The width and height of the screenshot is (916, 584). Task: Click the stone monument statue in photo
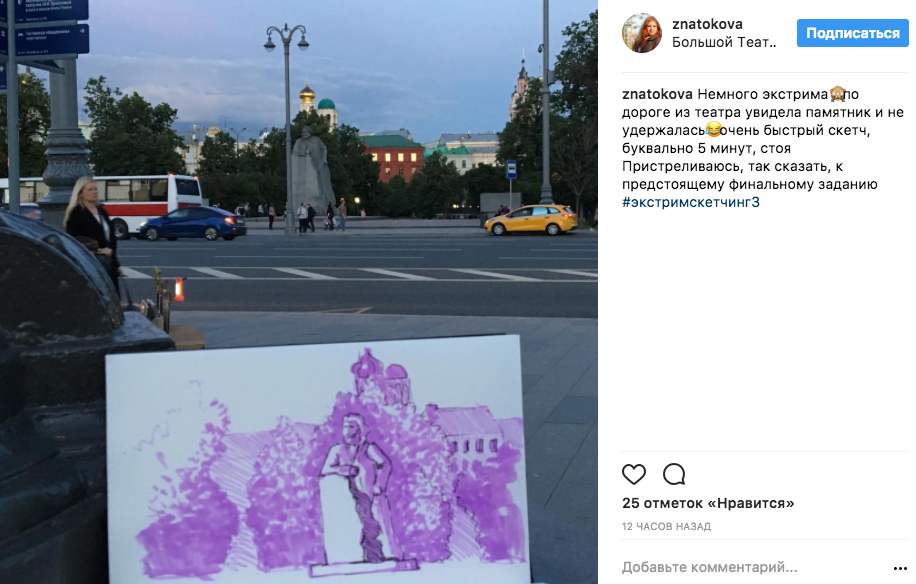313,169
